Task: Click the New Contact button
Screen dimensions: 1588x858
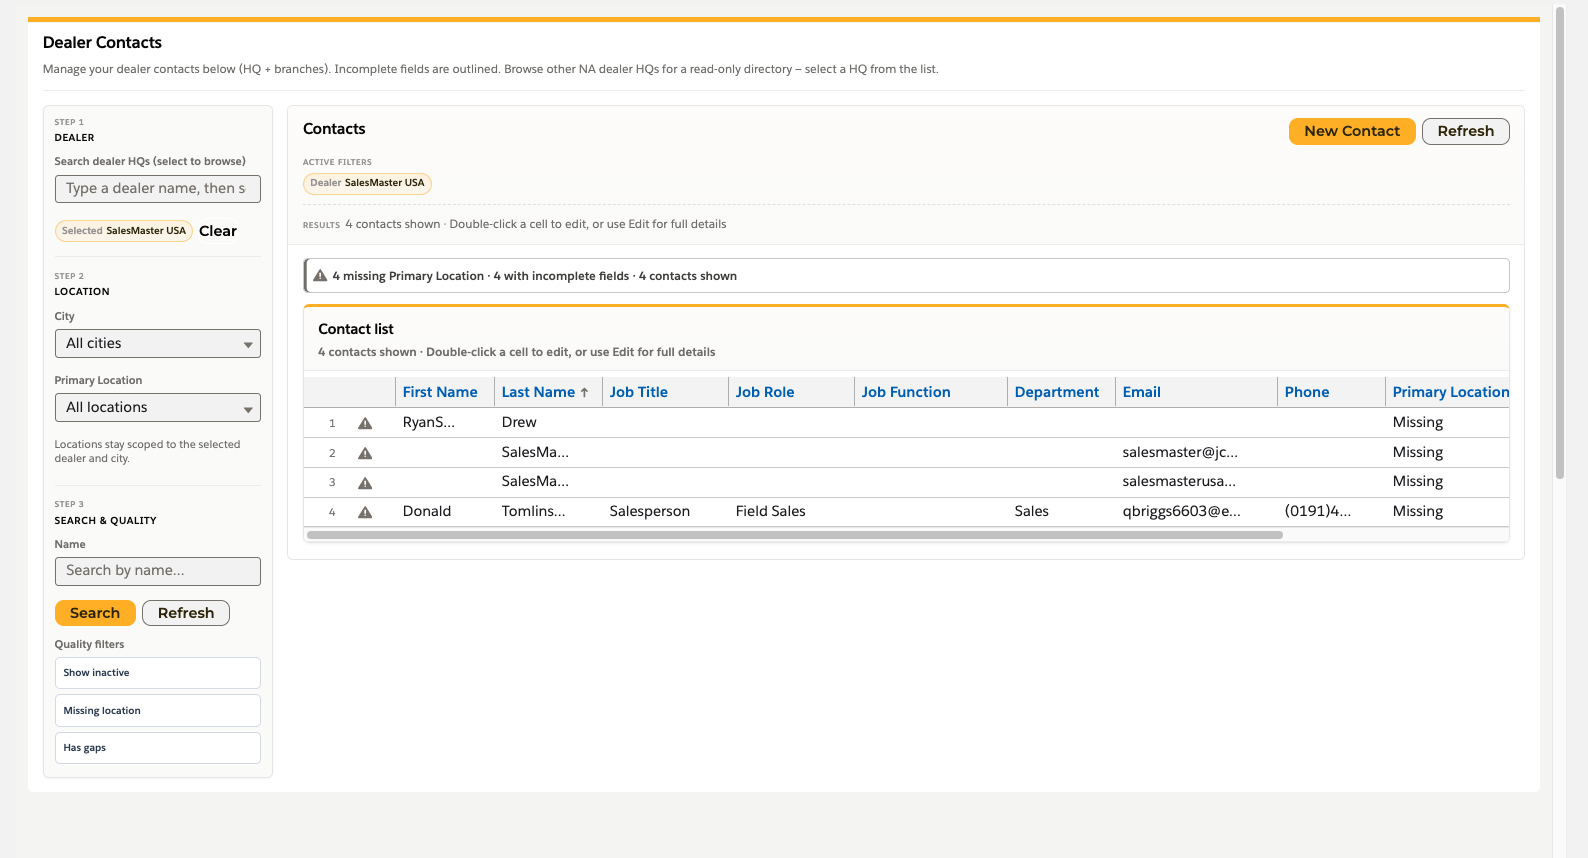Action: coord(1352,131)
